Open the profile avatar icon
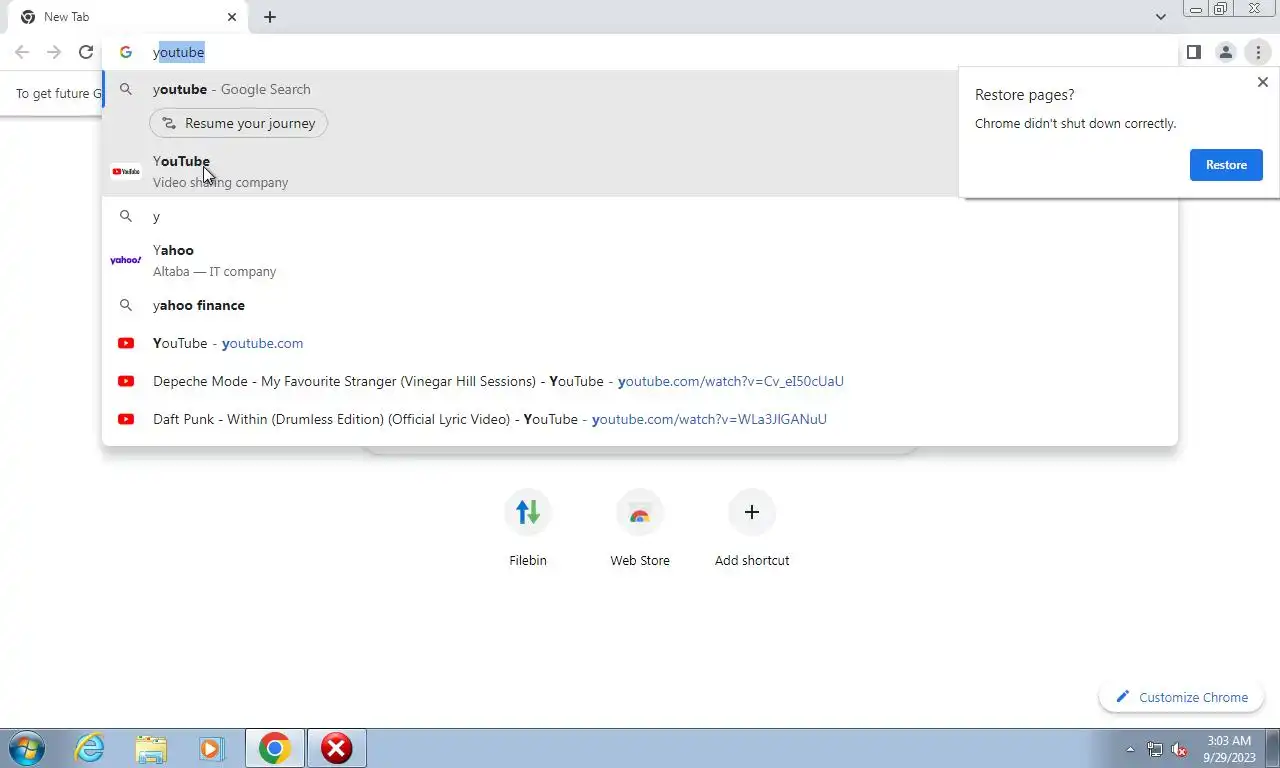This screenshot has height=768, width=1280. (1225, 52)
